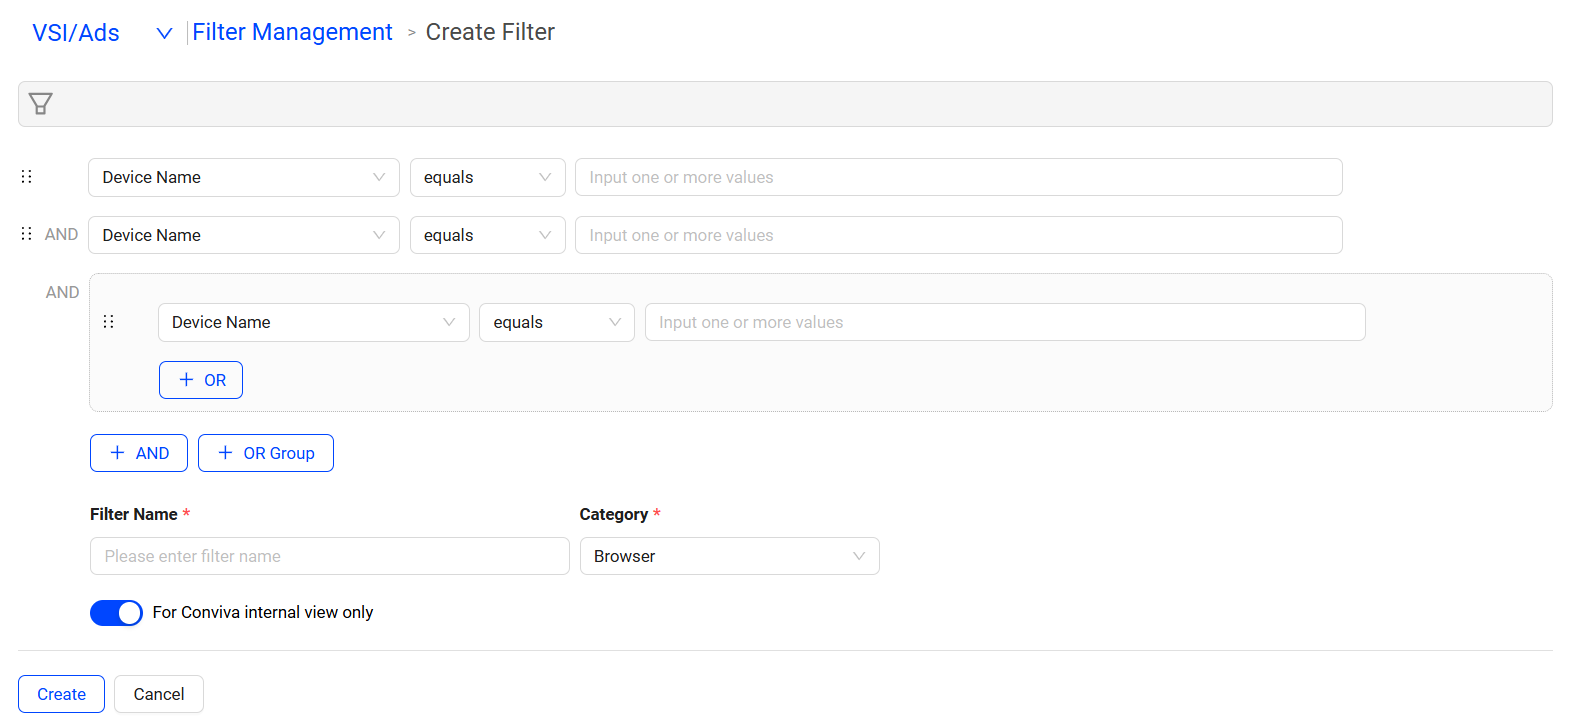Image resolution: width=1582 pixels, height=721 pixels.
Task: Click the funnel filter icon
Action: pyautogui.click(x=40, y=104)
